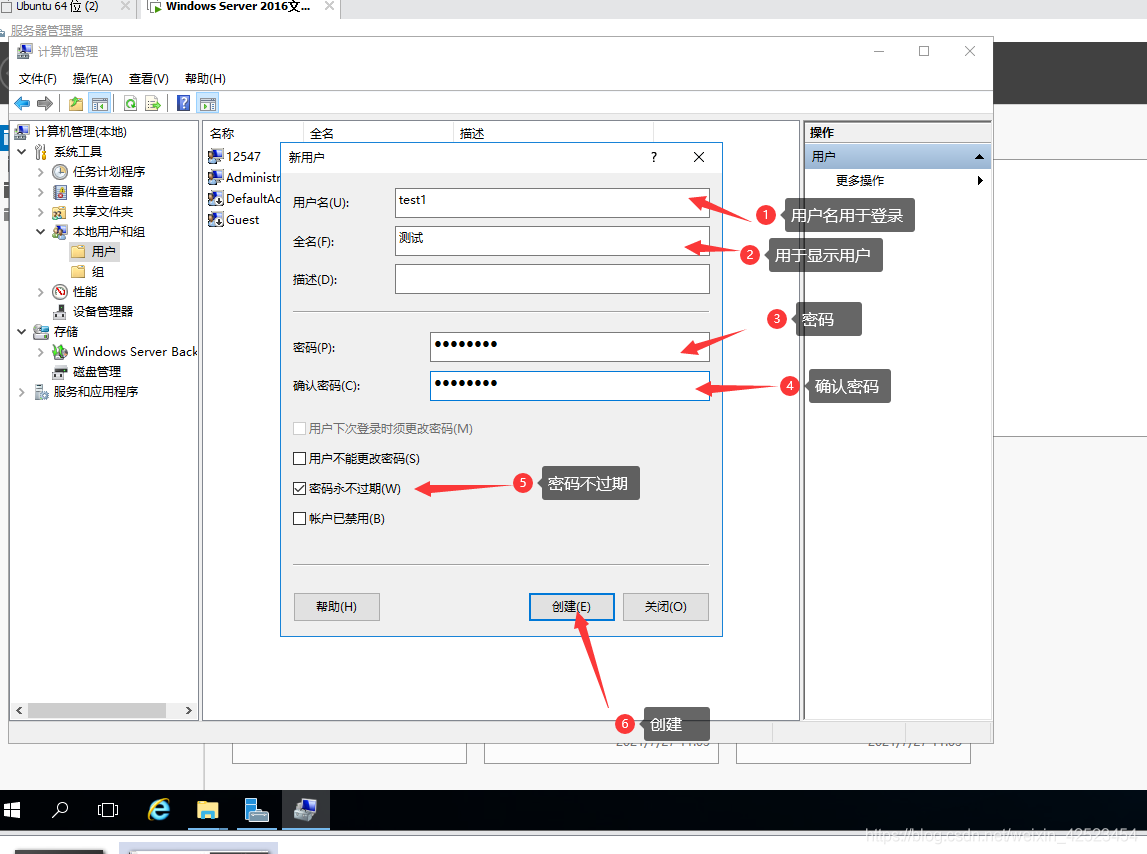Viewport: 1147px width, 854px height.
Task: Enable 用户不能更改密码 checkbox
Action: click(299, 459)
